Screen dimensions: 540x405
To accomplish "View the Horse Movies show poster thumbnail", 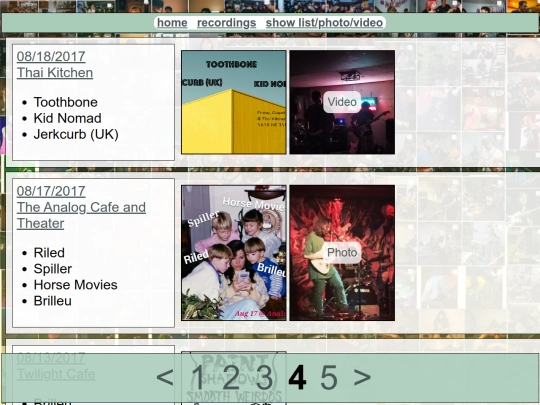I will tap(234, 253).
